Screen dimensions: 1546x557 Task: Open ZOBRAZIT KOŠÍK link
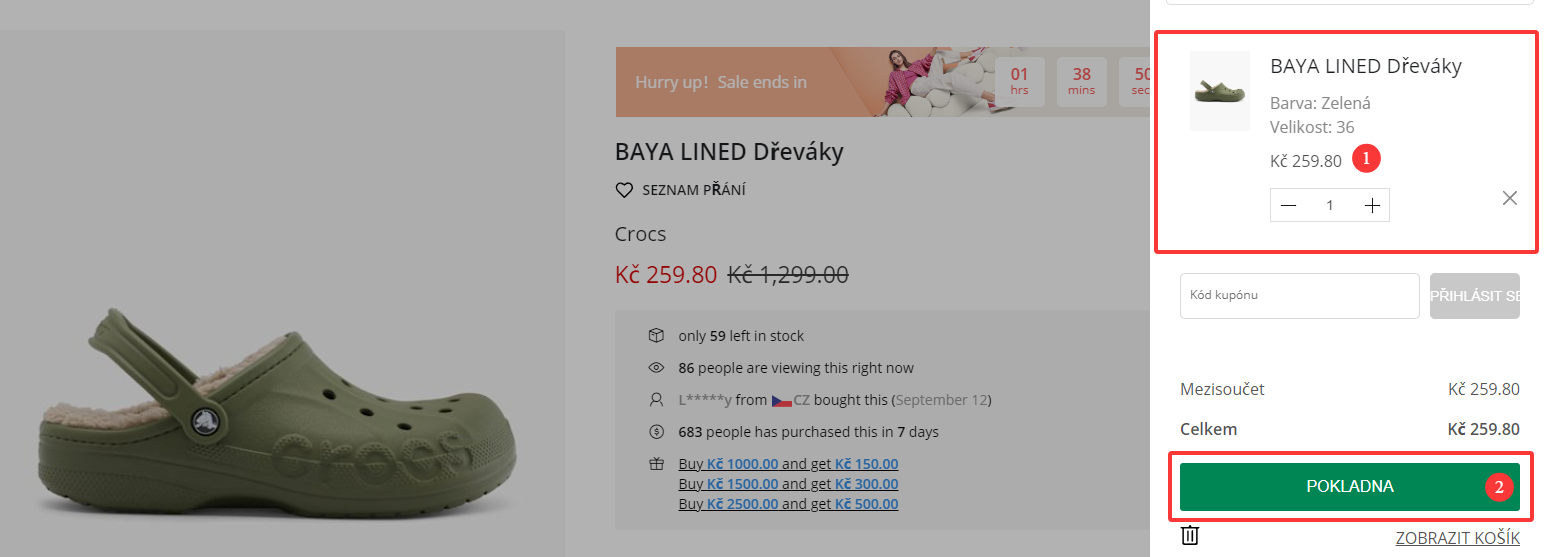pyautogui.click(x=1457, y=538)
